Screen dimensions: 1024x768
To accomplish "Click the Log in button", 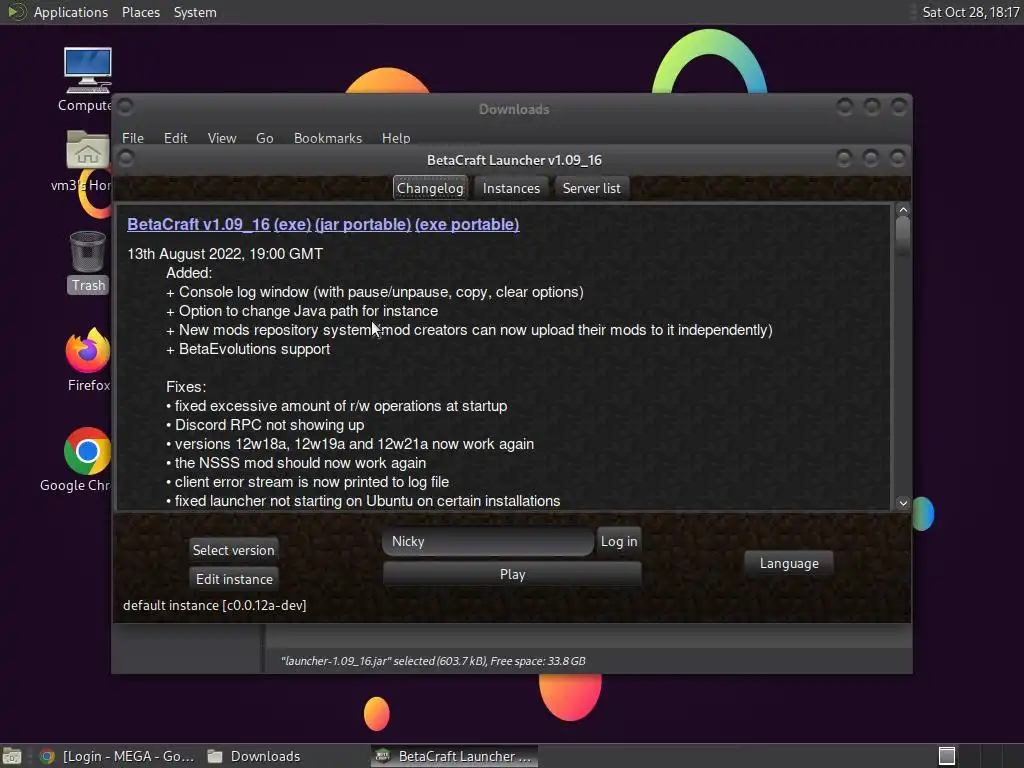I will coord(619,541).
